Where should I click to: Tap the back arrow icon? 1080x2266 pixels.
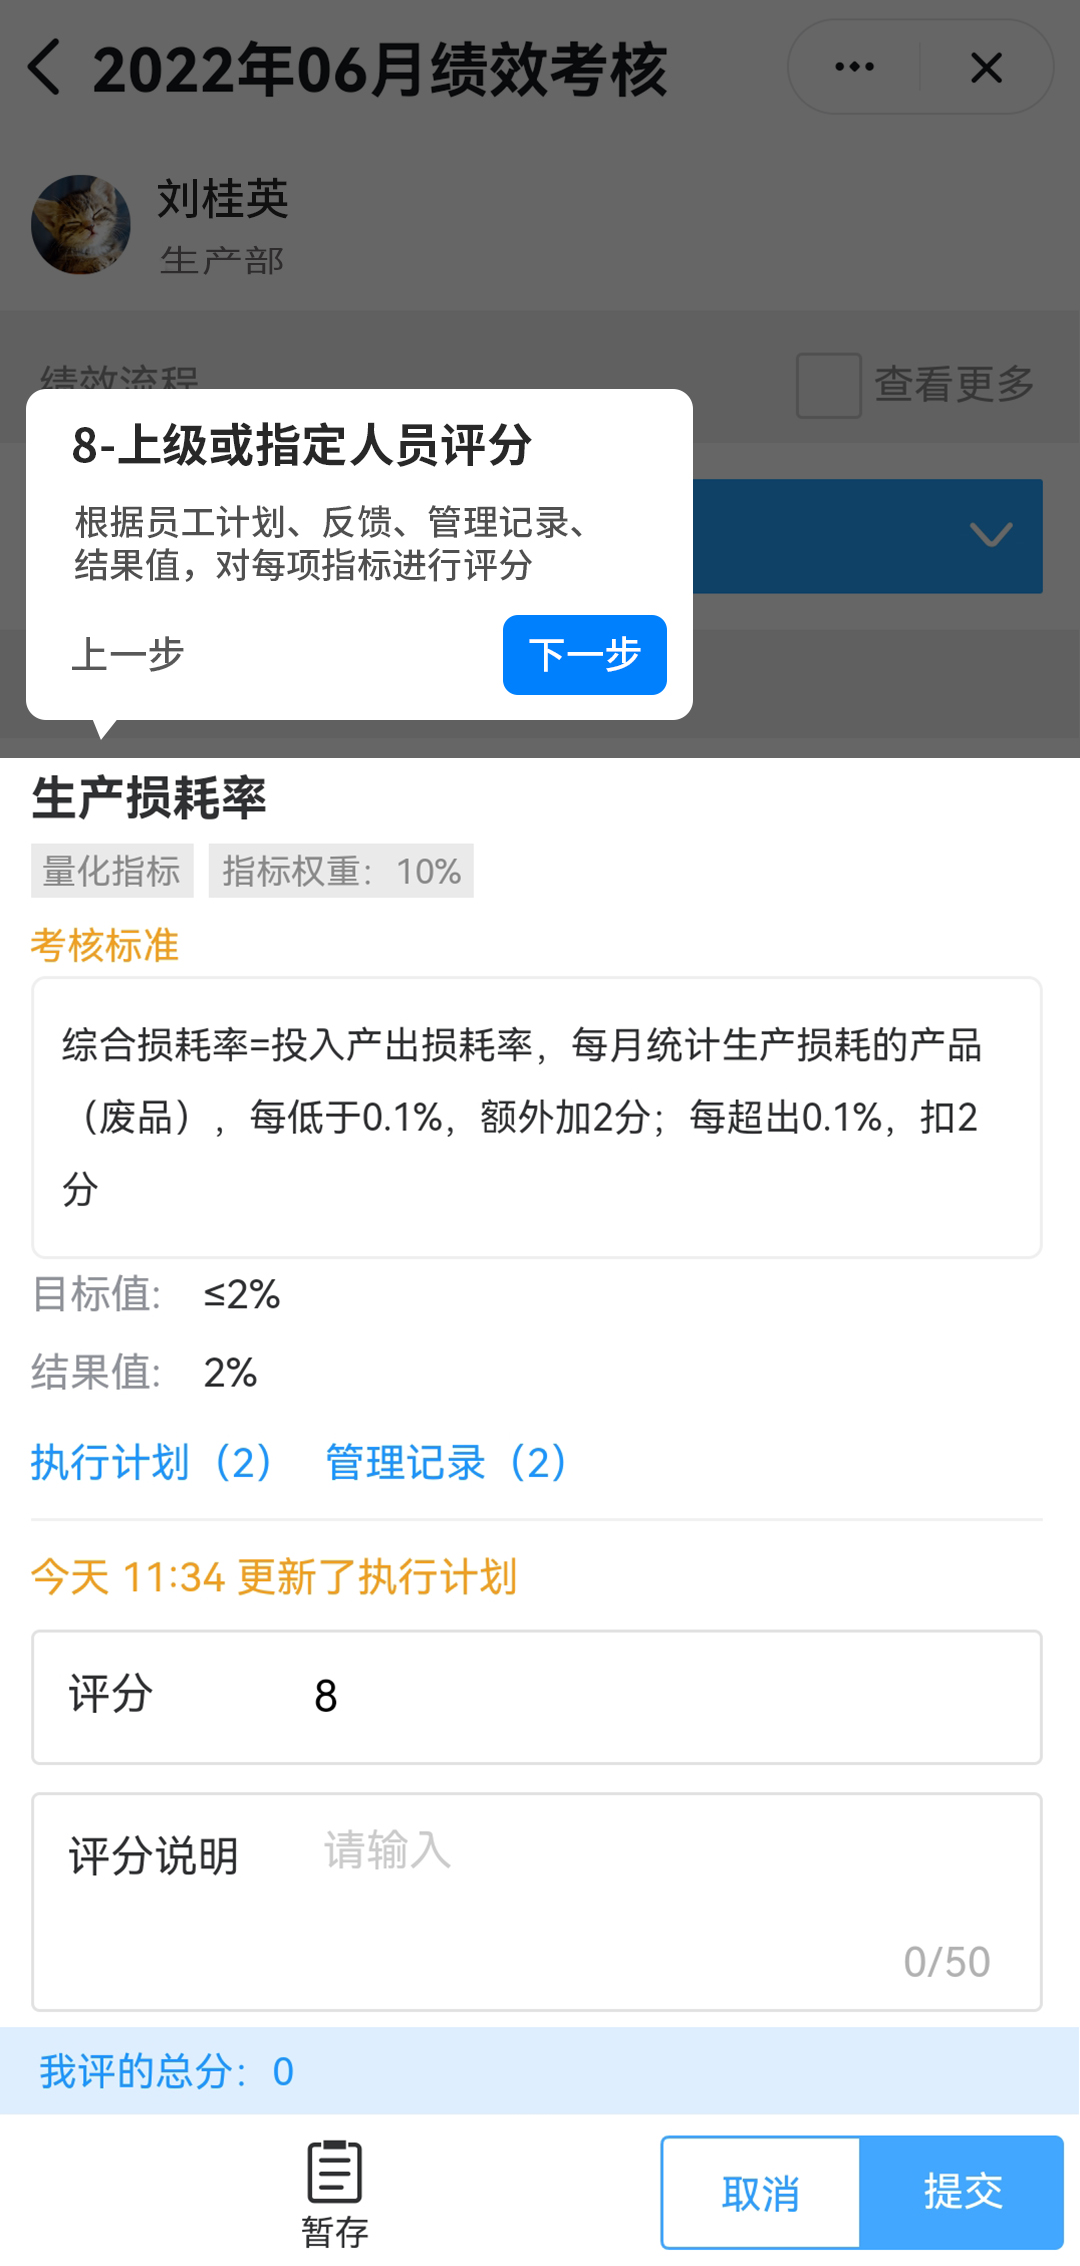45,68
